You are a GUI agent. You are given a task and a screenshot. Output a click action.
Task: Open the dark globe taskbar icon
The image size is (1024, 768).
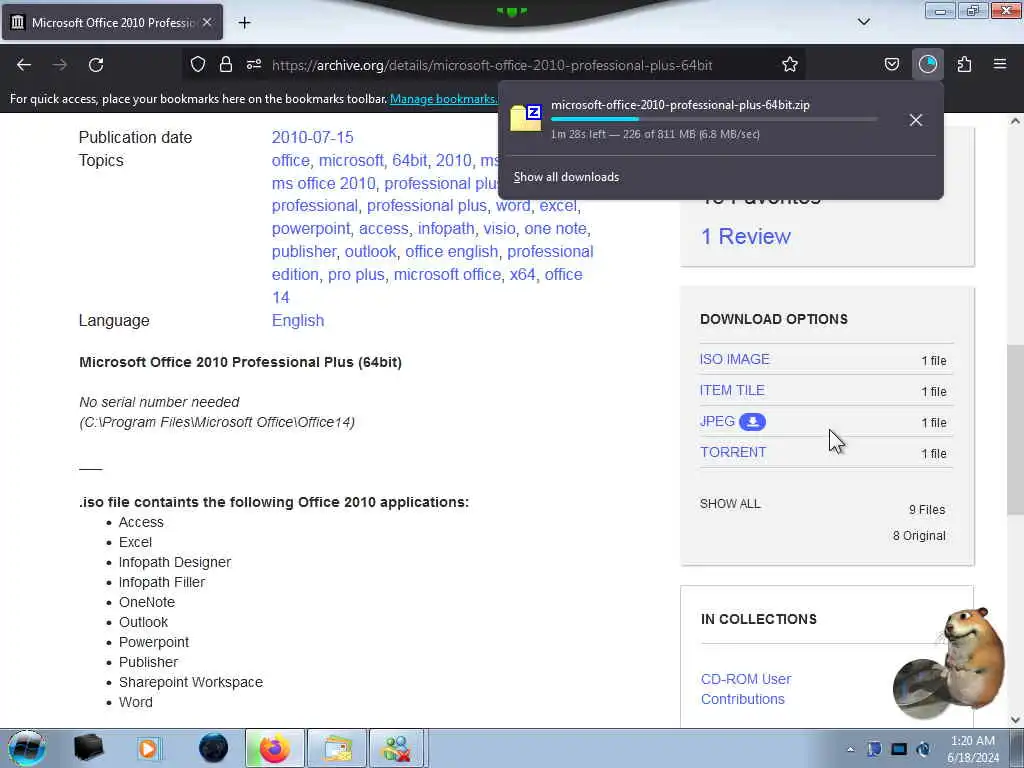click(x=213, y=748)
